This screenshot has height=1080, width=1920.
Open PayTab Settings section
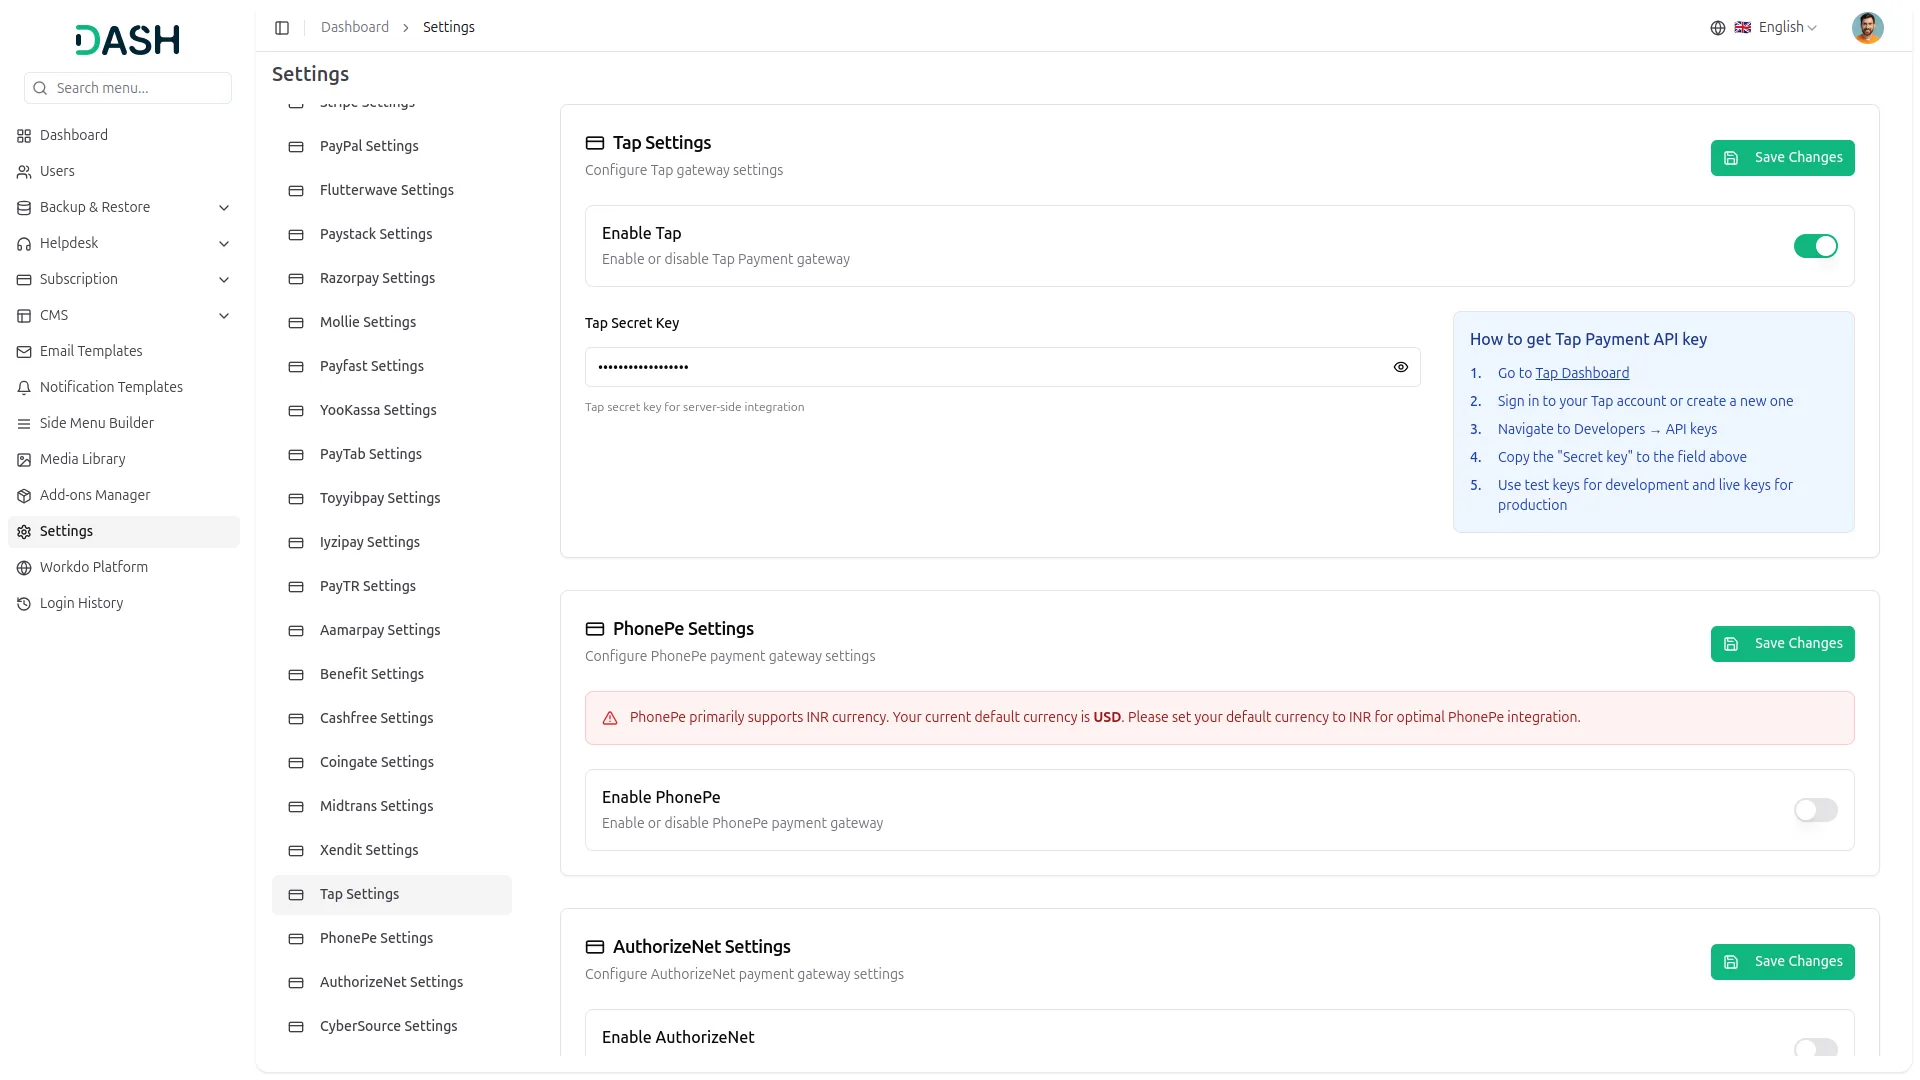[x=392, y=455]
